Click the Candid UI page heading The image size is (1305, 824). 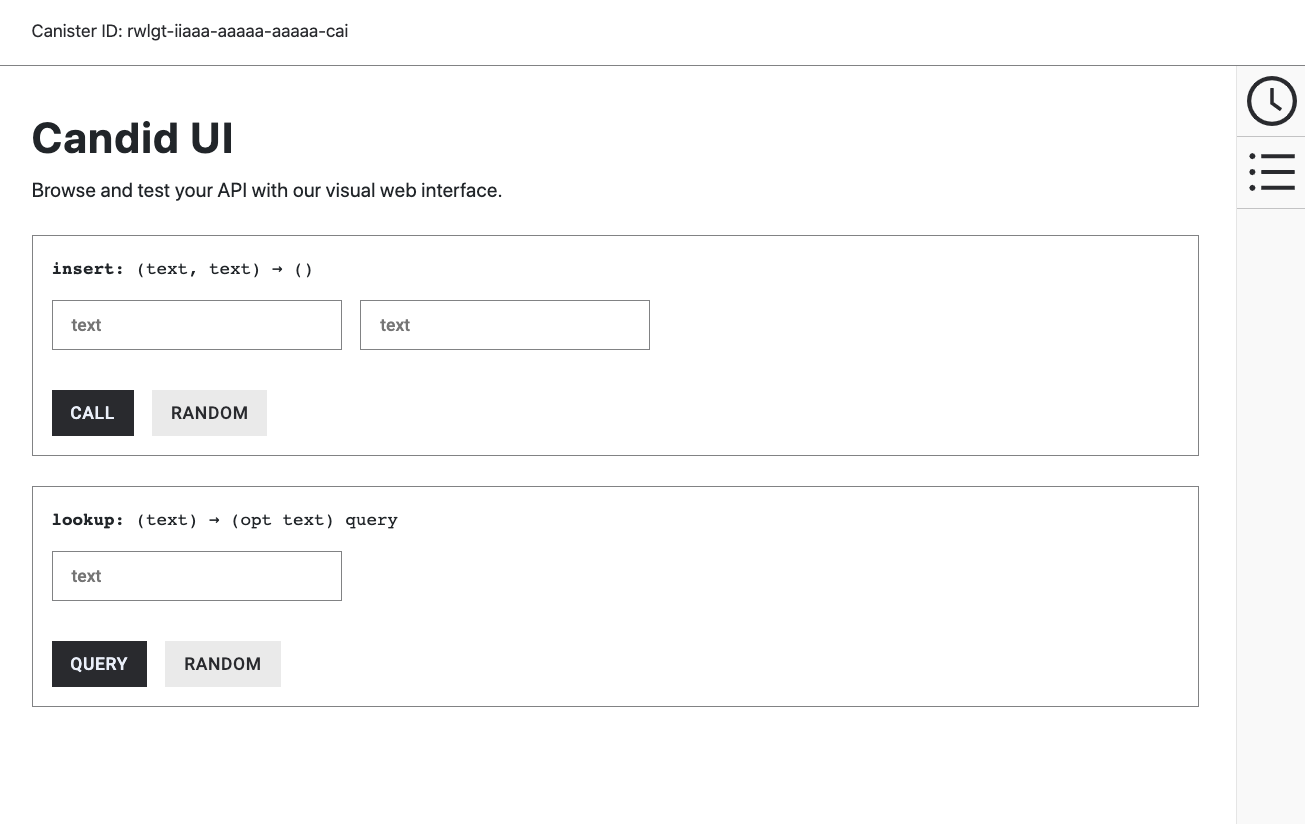coord(132,138)
